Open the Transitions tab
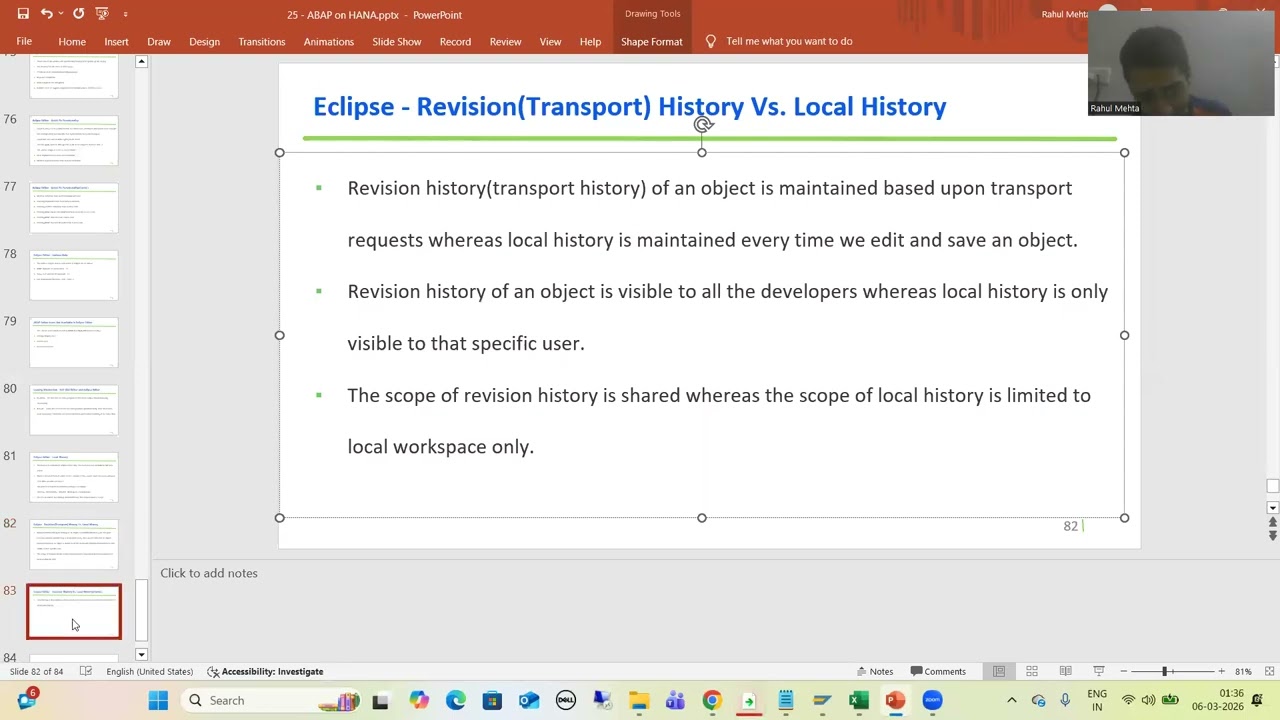 click(x=262, y=41)
